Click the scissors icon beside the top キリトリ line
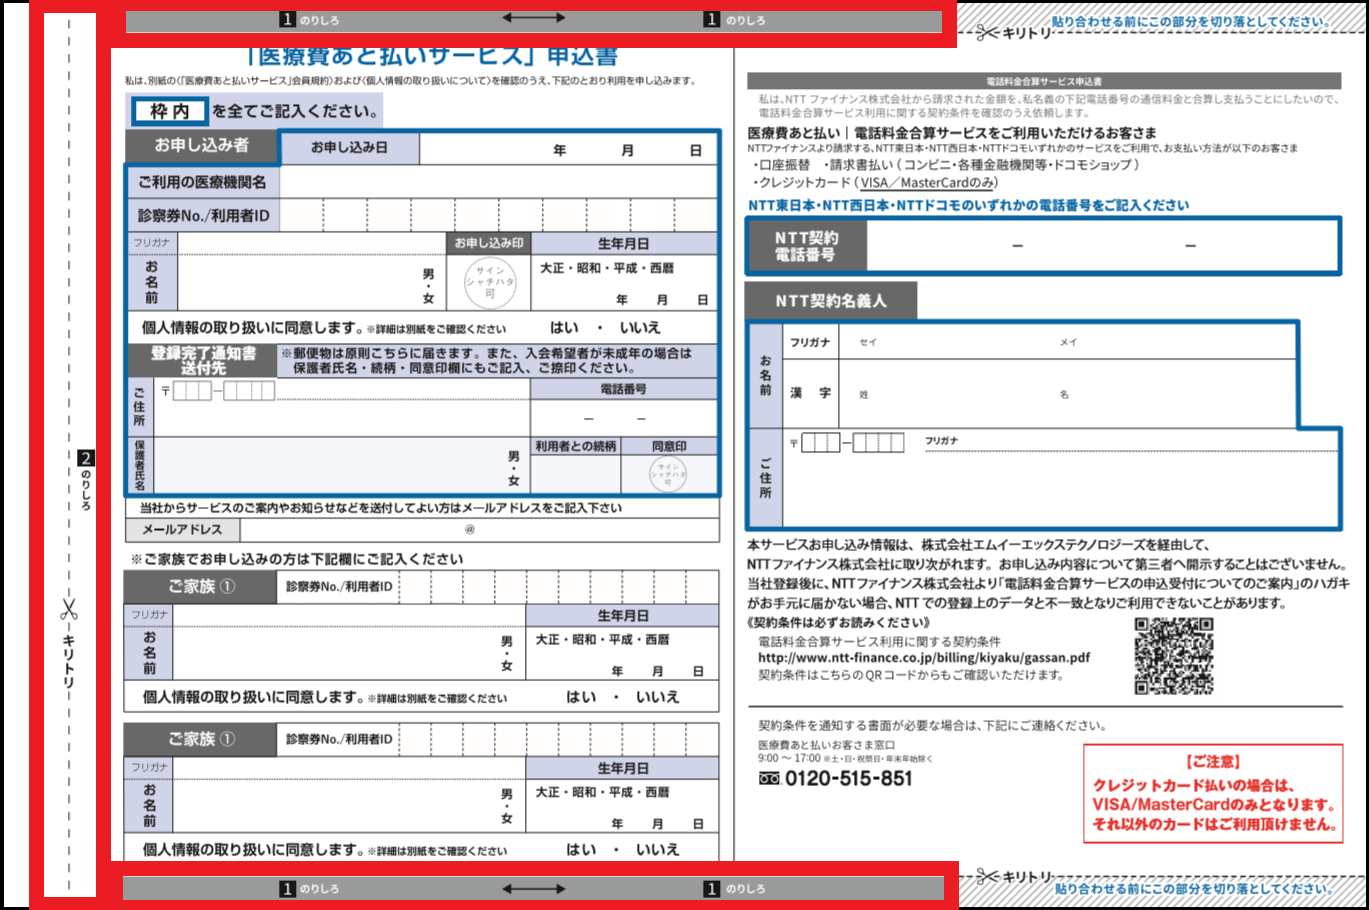Image resolution: width=1369 pixels, height=910 pixels. click(x=987, y=33)
